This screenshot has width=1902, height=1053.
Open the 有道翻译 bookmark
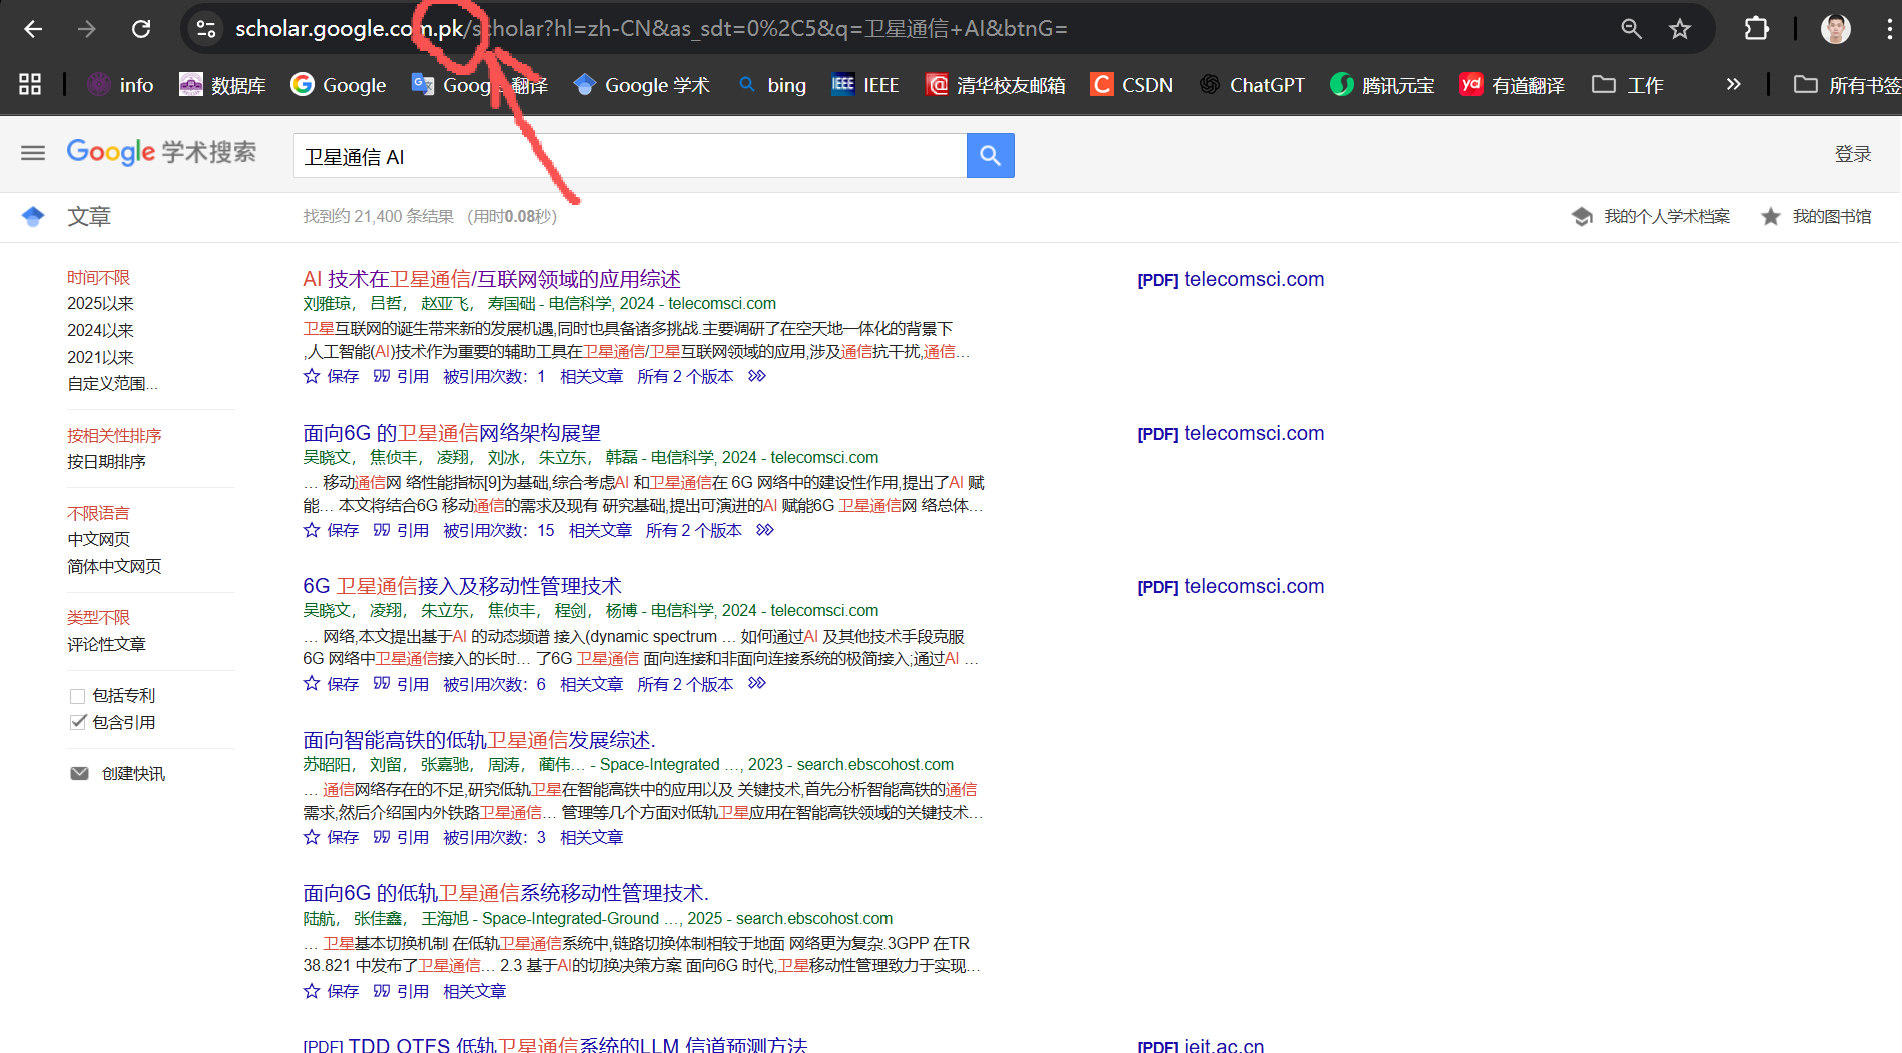point(1512,85)
